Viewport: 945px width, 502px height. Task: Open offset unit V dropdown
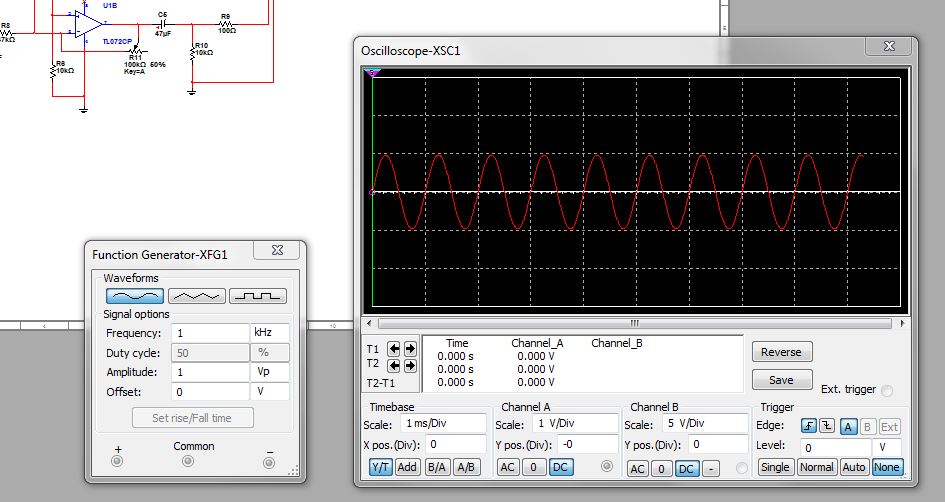point(269,392)
